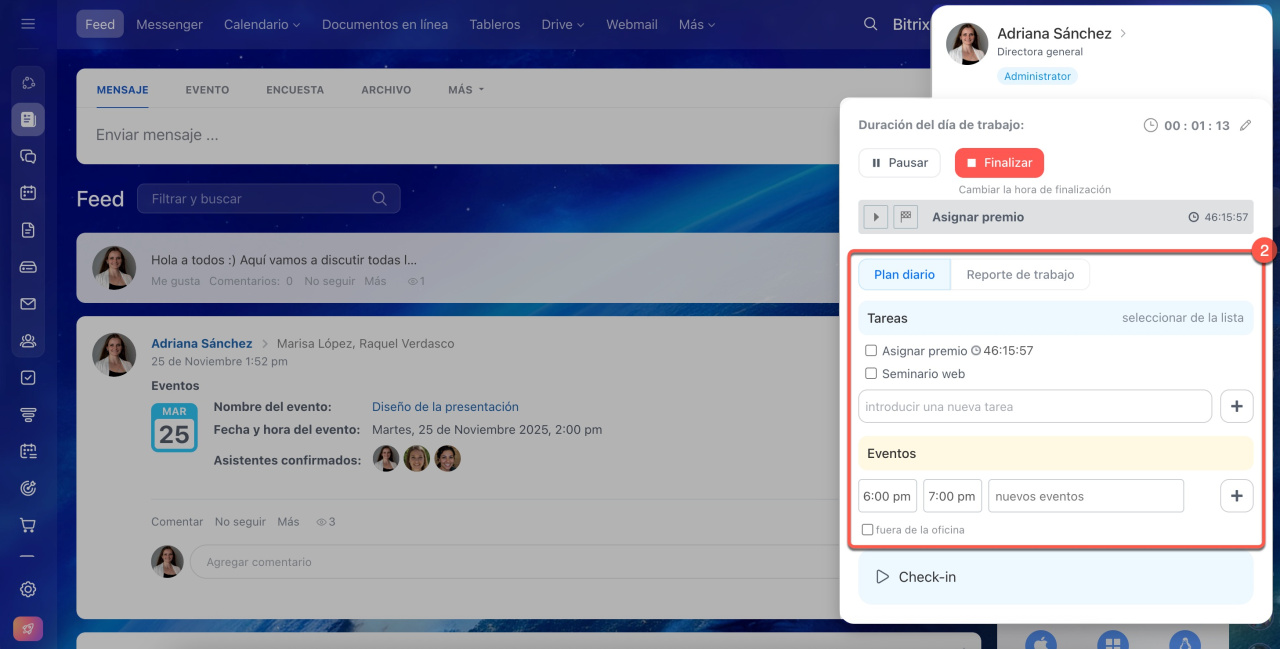Open the MÁS dropdown in post composer
Screen dimensions: 1280x649
pyautogui.click(x=466, y=90)
